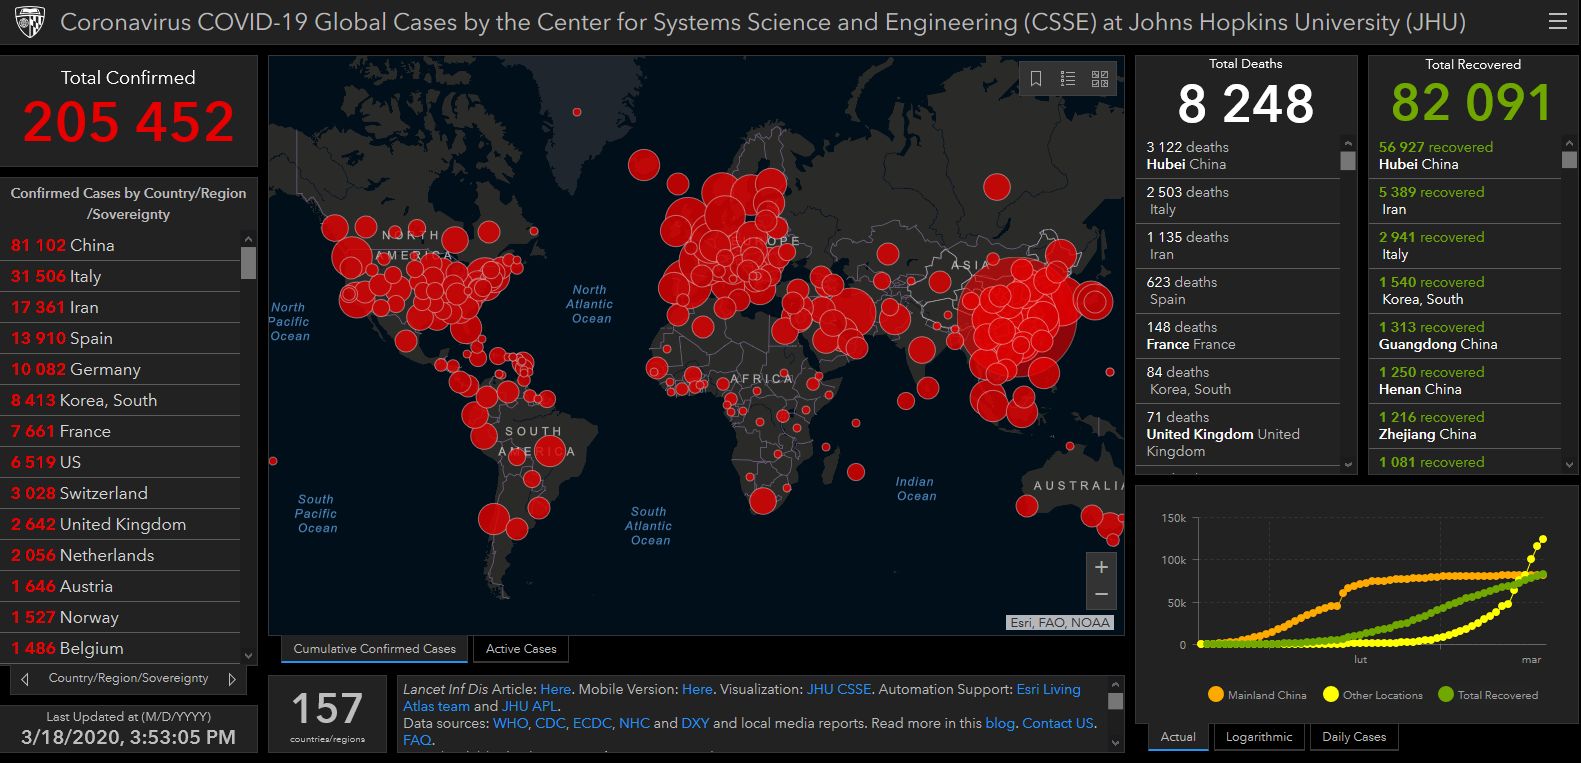Click '1 135 deaths Iran' entry
This screenshot has width=1581, height=763.
(1238, 246)
